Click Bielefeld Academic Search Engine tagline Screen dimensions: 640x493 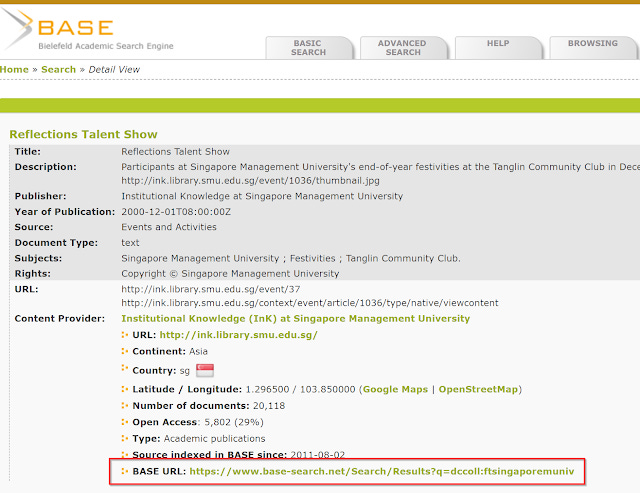tap(106, 46)
